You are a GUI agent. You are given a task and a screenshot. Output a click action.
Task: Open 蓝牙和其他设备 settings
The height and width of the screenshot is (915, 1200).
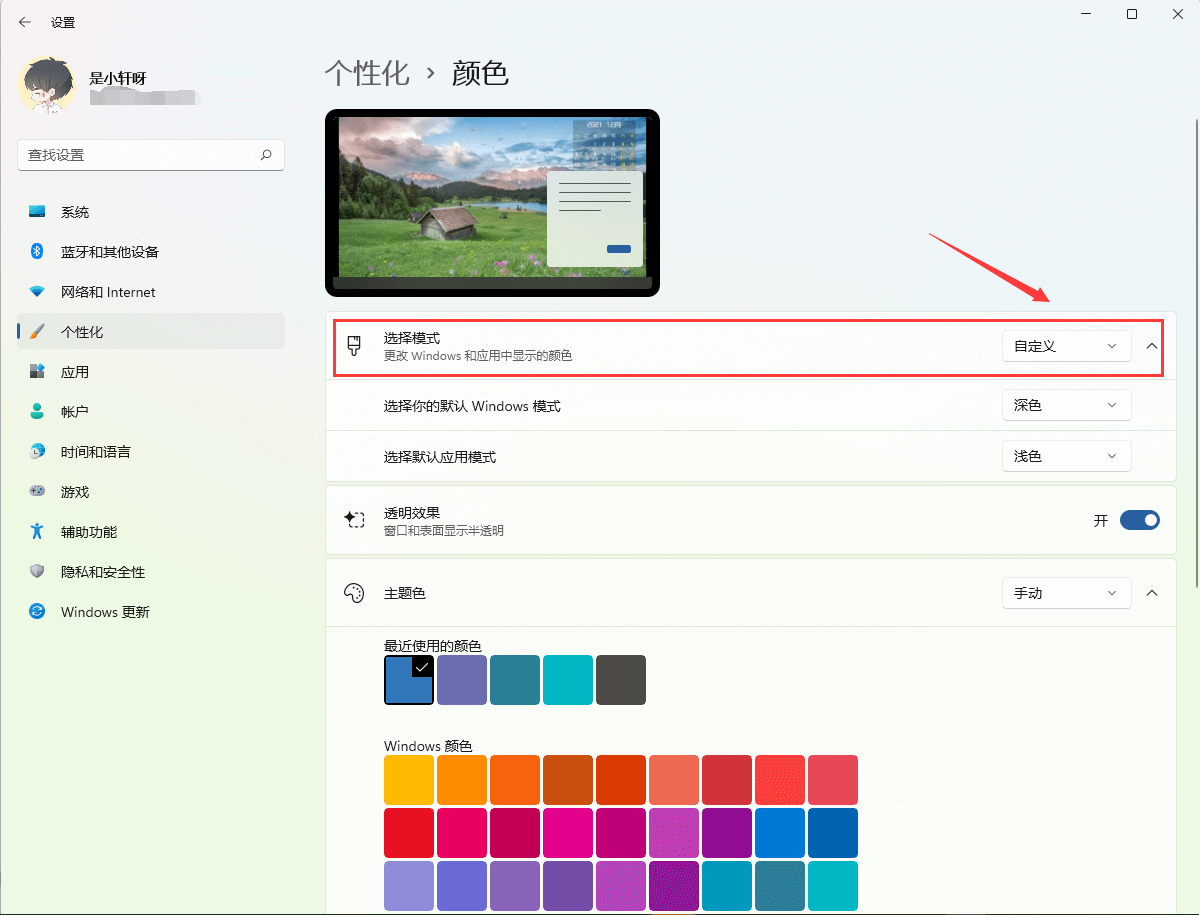point(110,251)
